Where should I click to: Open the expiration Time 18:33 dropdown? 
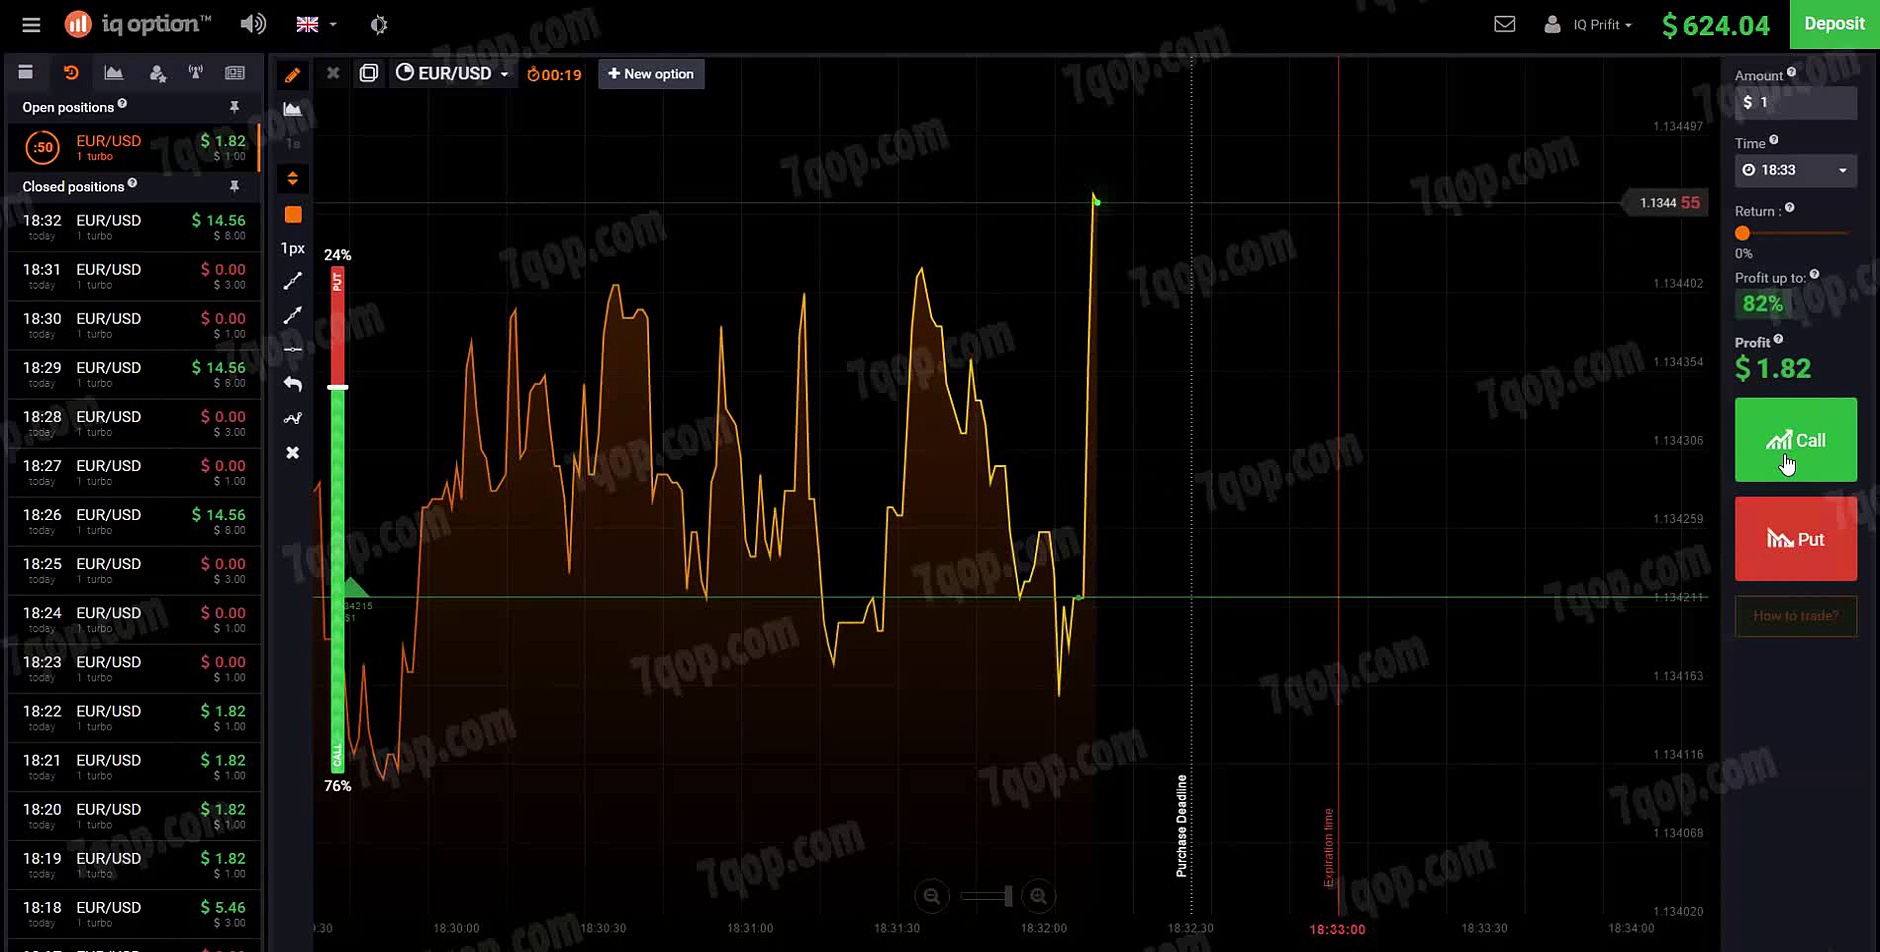(1796, 170)
